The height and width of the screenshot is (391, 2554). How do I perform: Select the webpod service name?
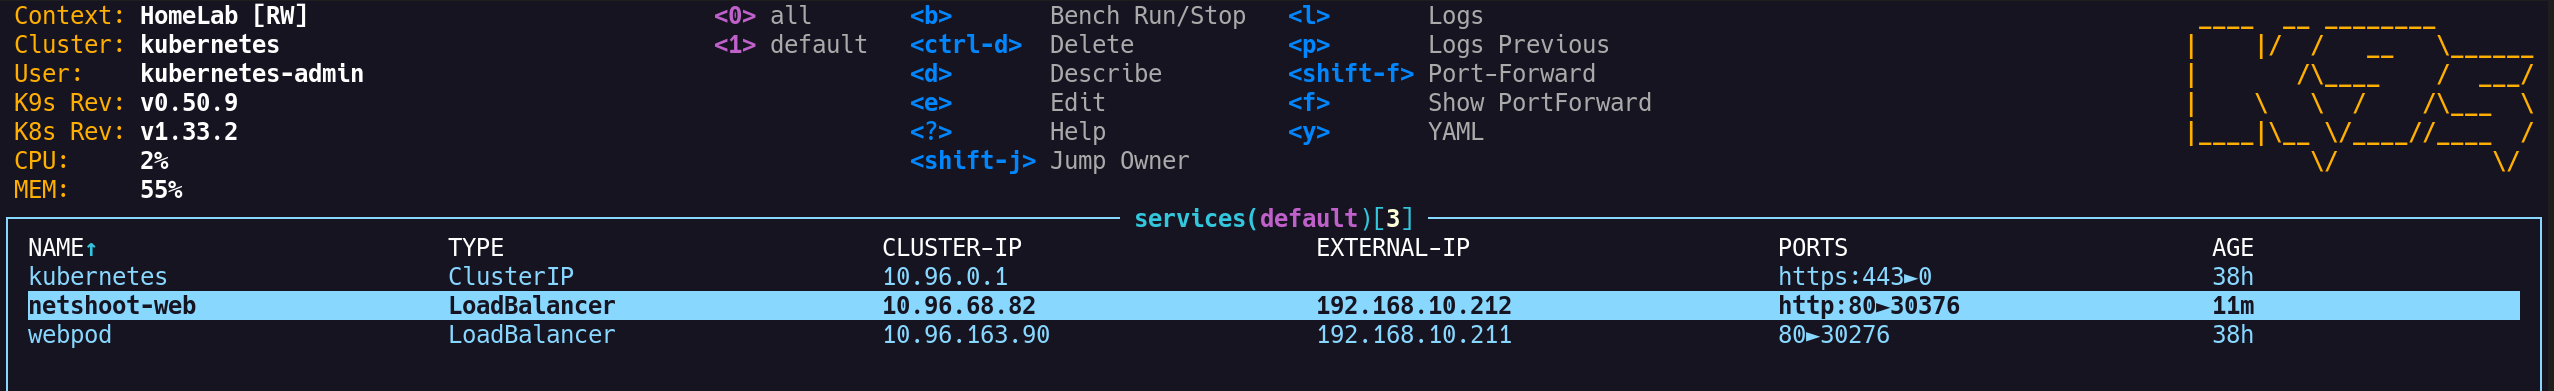[x=70, y=335]
